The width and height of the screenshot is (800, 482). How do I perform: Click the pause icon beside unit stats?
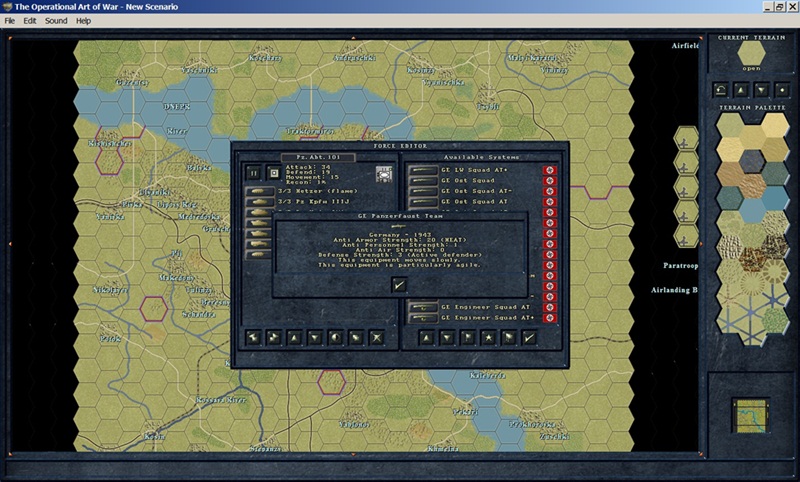(254, 173)
